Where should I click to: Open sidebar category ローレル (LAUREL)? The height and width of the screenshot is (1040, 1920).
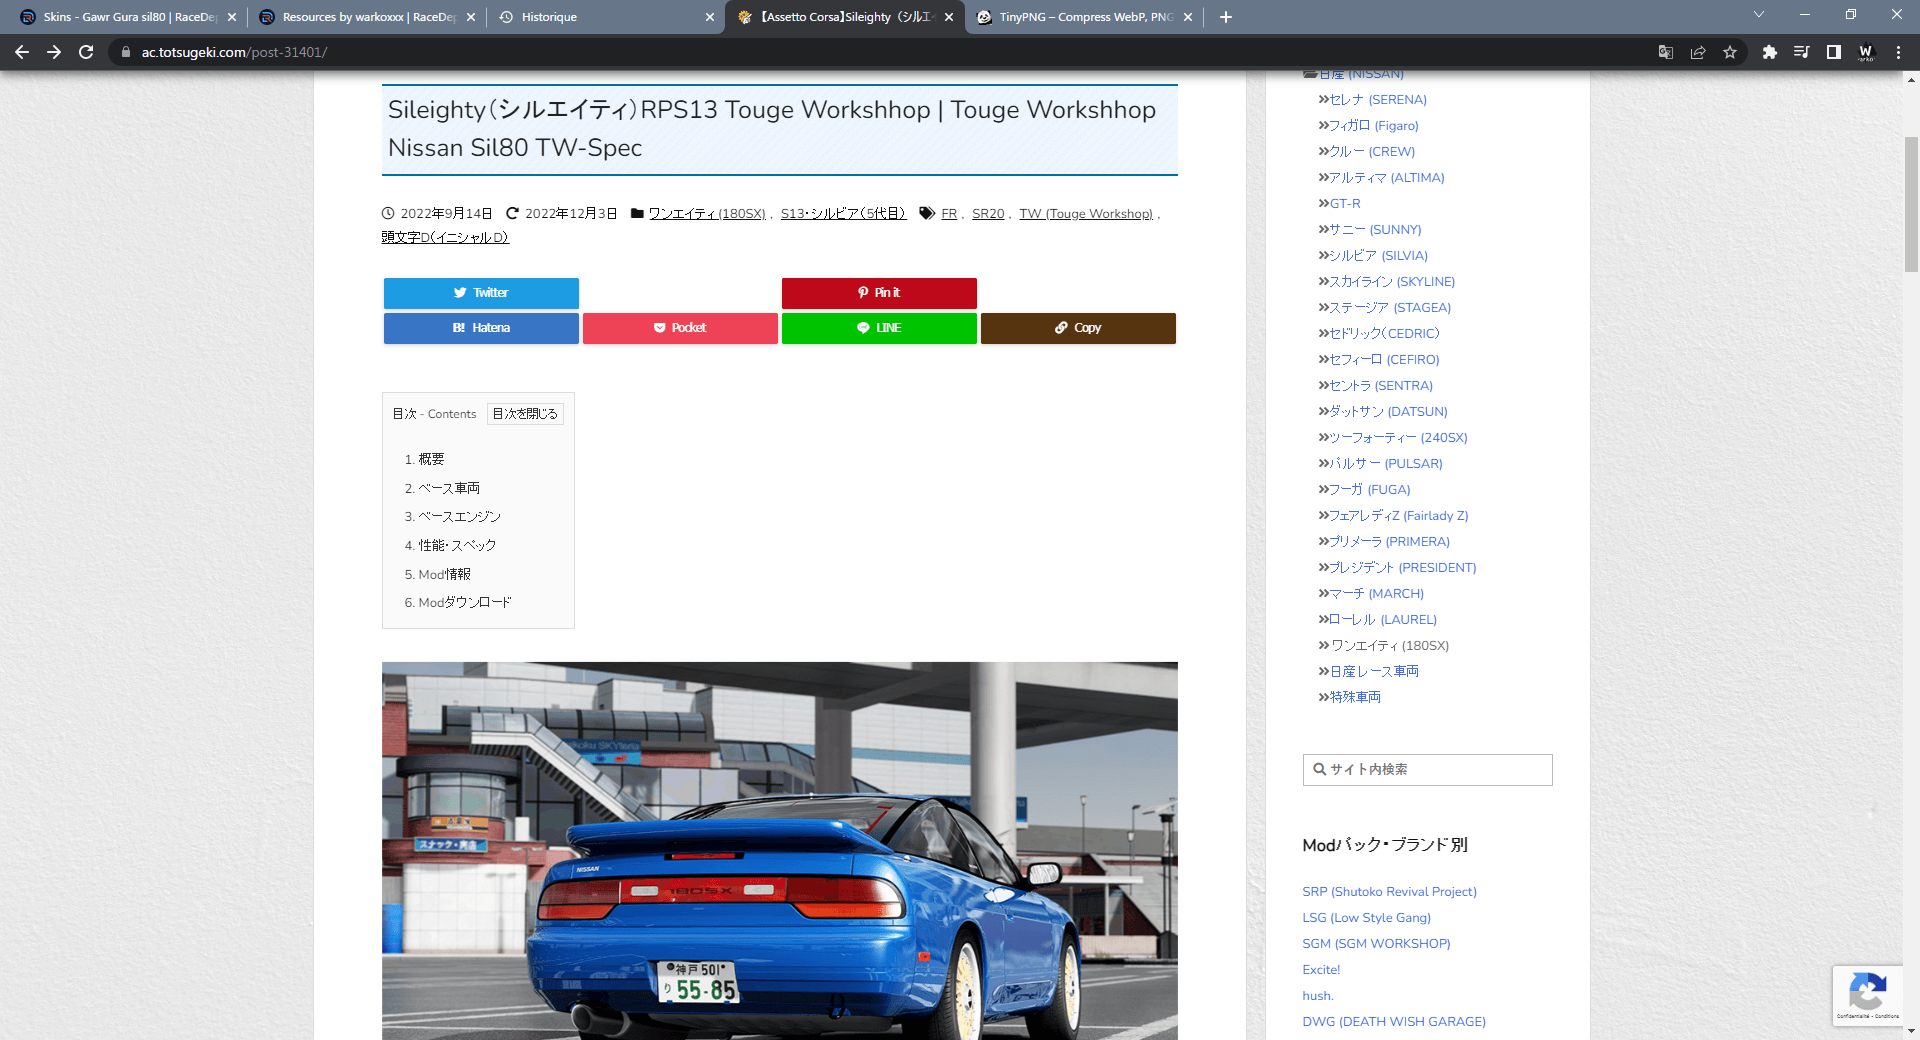(1383, 620)
